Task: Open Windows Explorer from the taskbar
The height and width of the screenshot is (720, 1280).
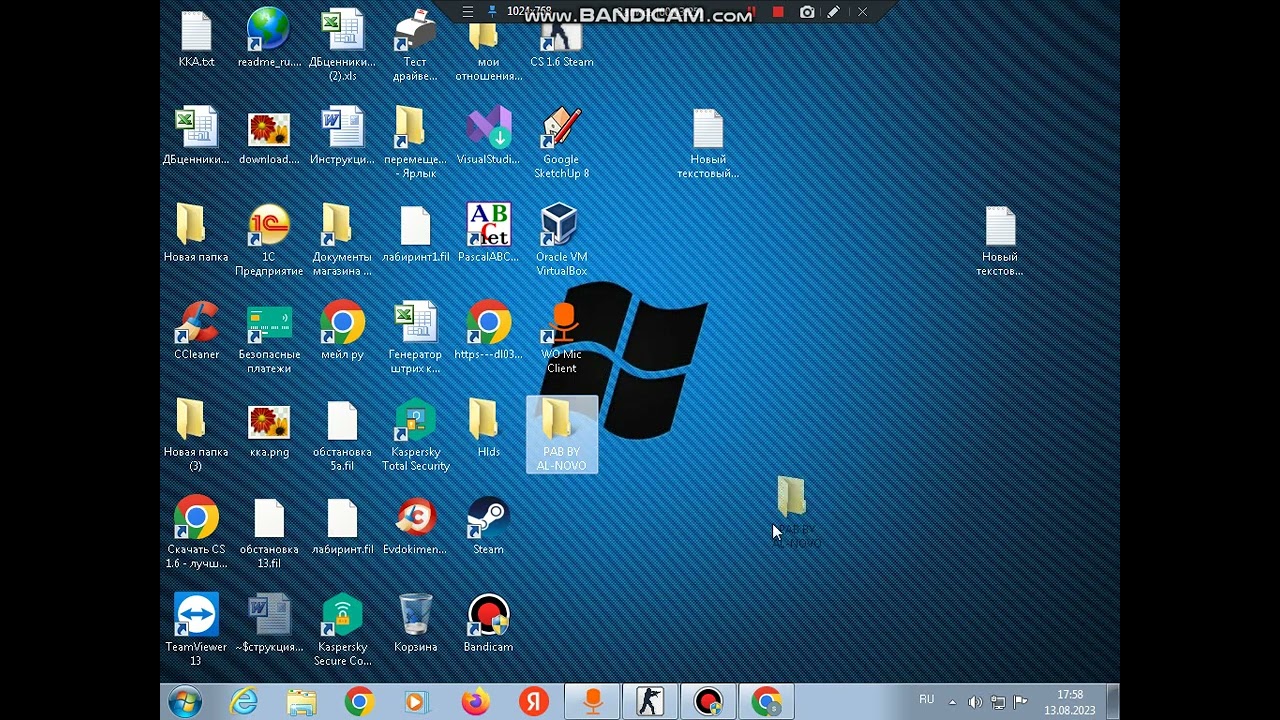Action: [301, 702]
